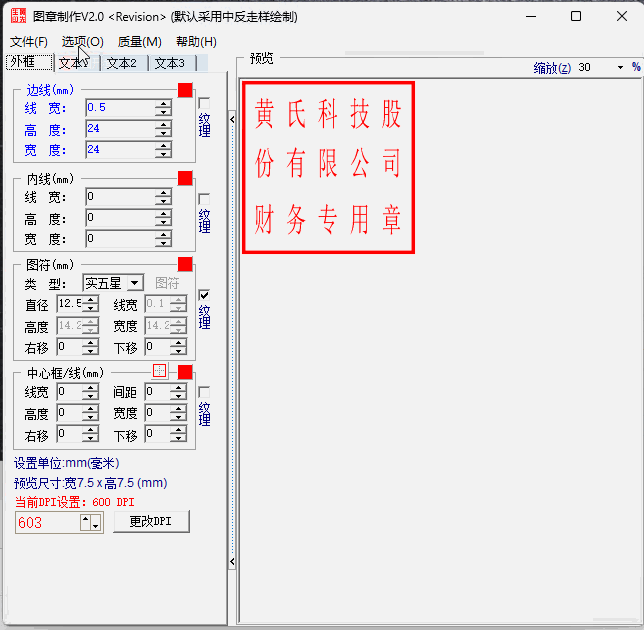Click the 设置单位:mm(毫米) text
The width and height of the screenshot is (644, 630).
67,463
